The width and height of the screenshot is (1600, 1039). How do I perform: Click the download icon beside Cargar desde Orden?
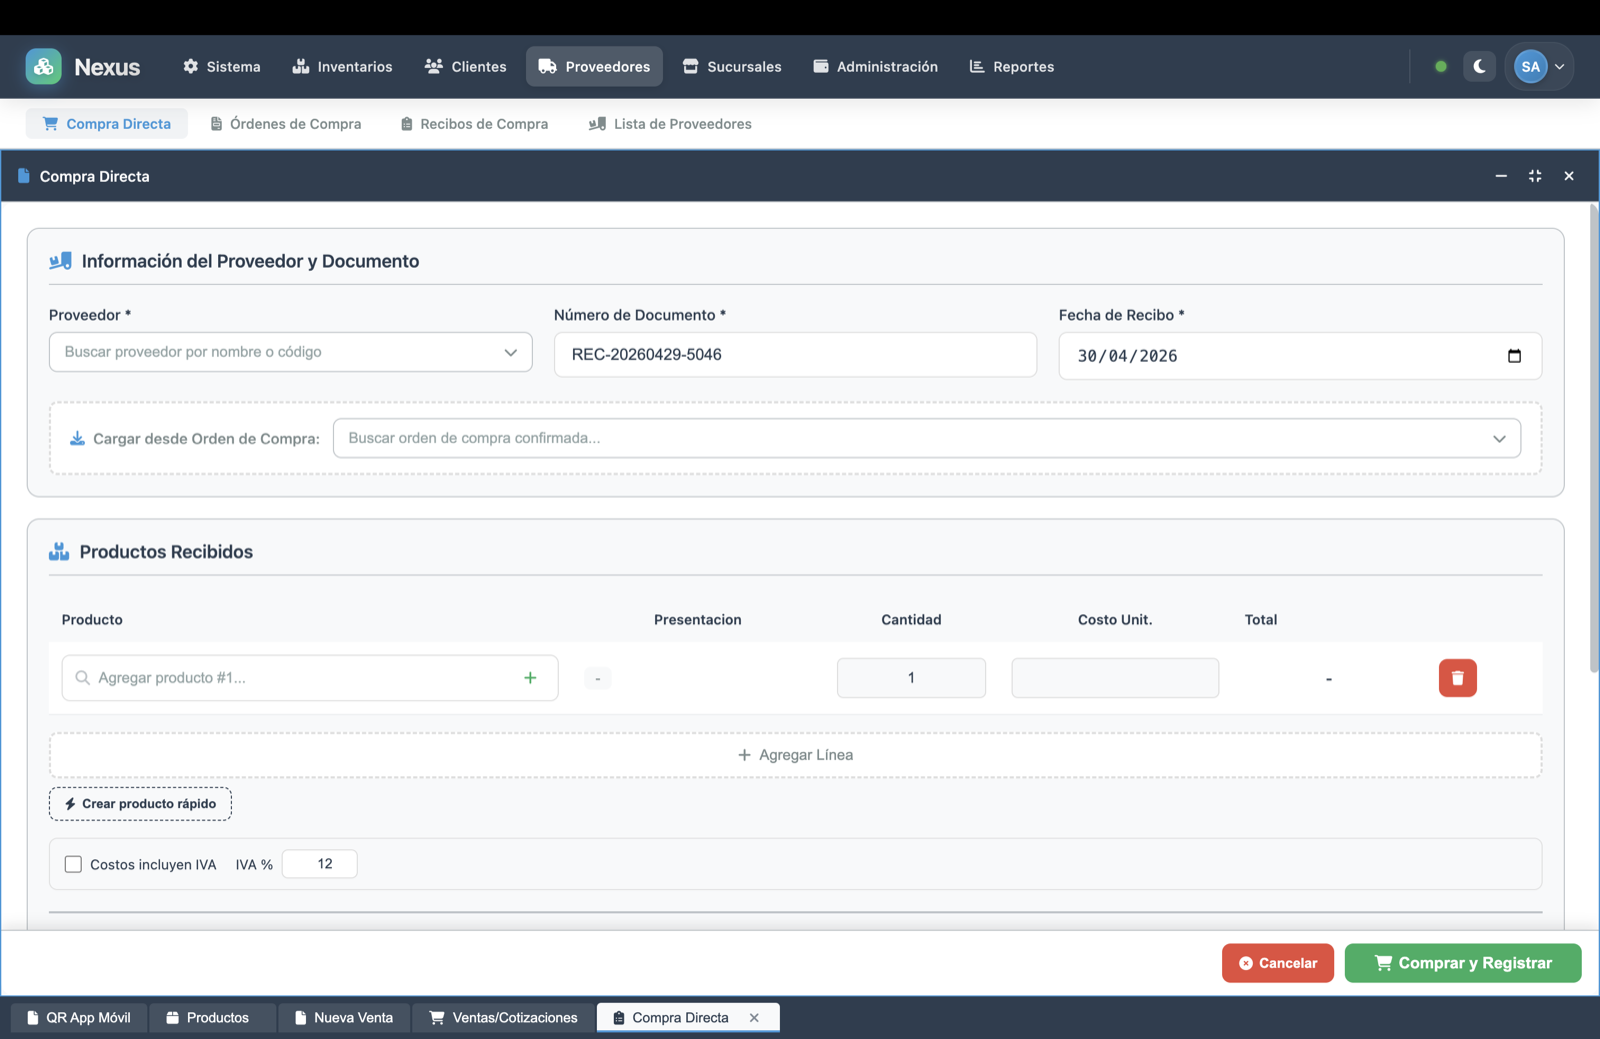pyautogui.click(x=76, y=437)
